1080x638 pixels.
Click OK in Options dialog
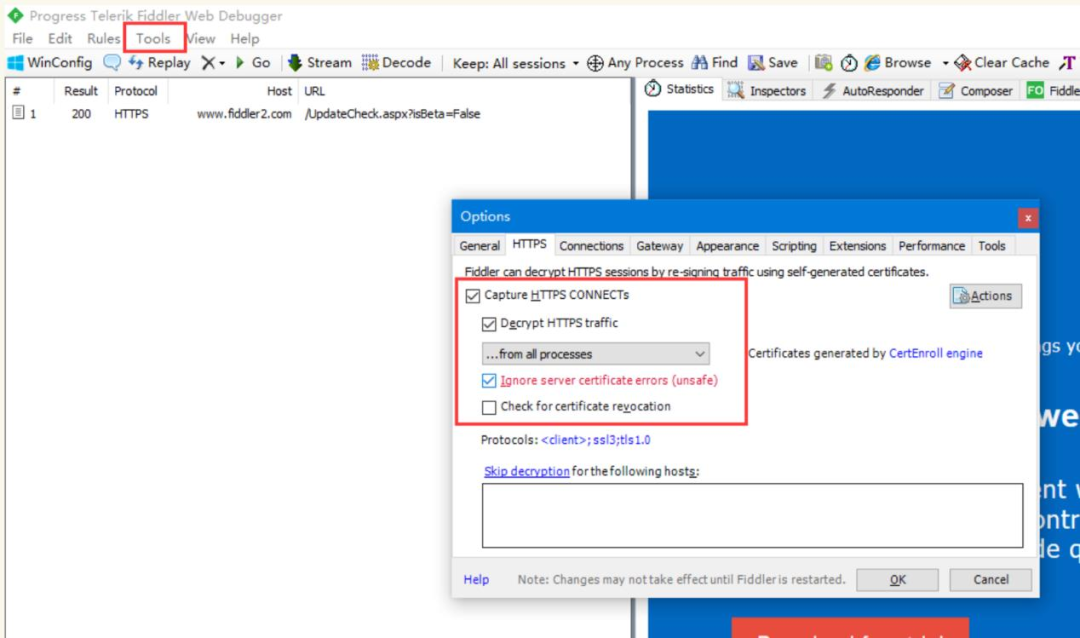point(897,580)
